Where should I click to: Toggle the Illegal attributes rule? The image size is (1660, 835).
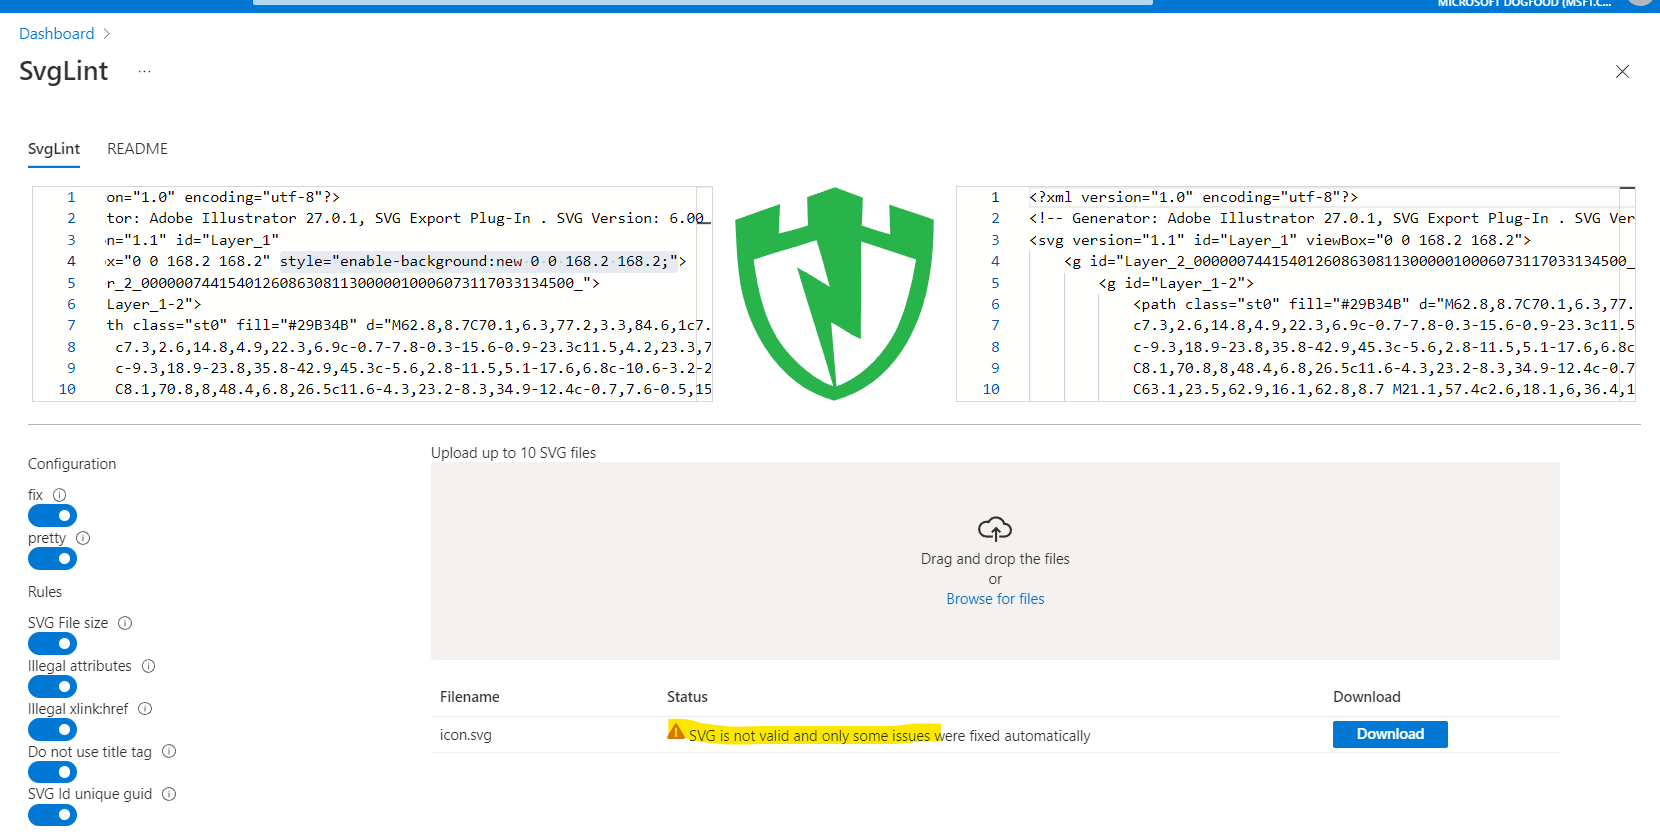point(53,687)
